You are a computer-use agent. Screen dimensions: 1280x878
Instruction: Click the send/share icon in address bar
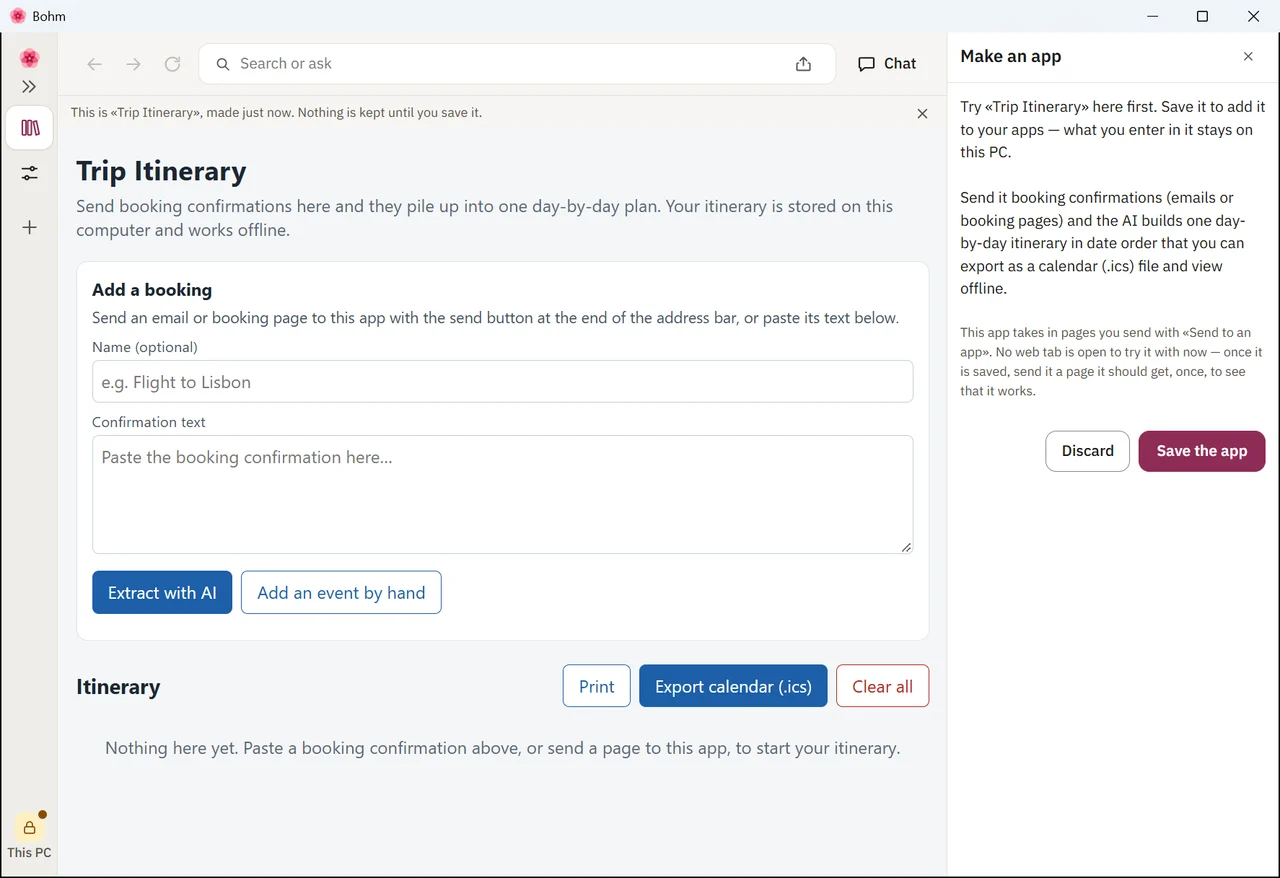coord(803,64)
